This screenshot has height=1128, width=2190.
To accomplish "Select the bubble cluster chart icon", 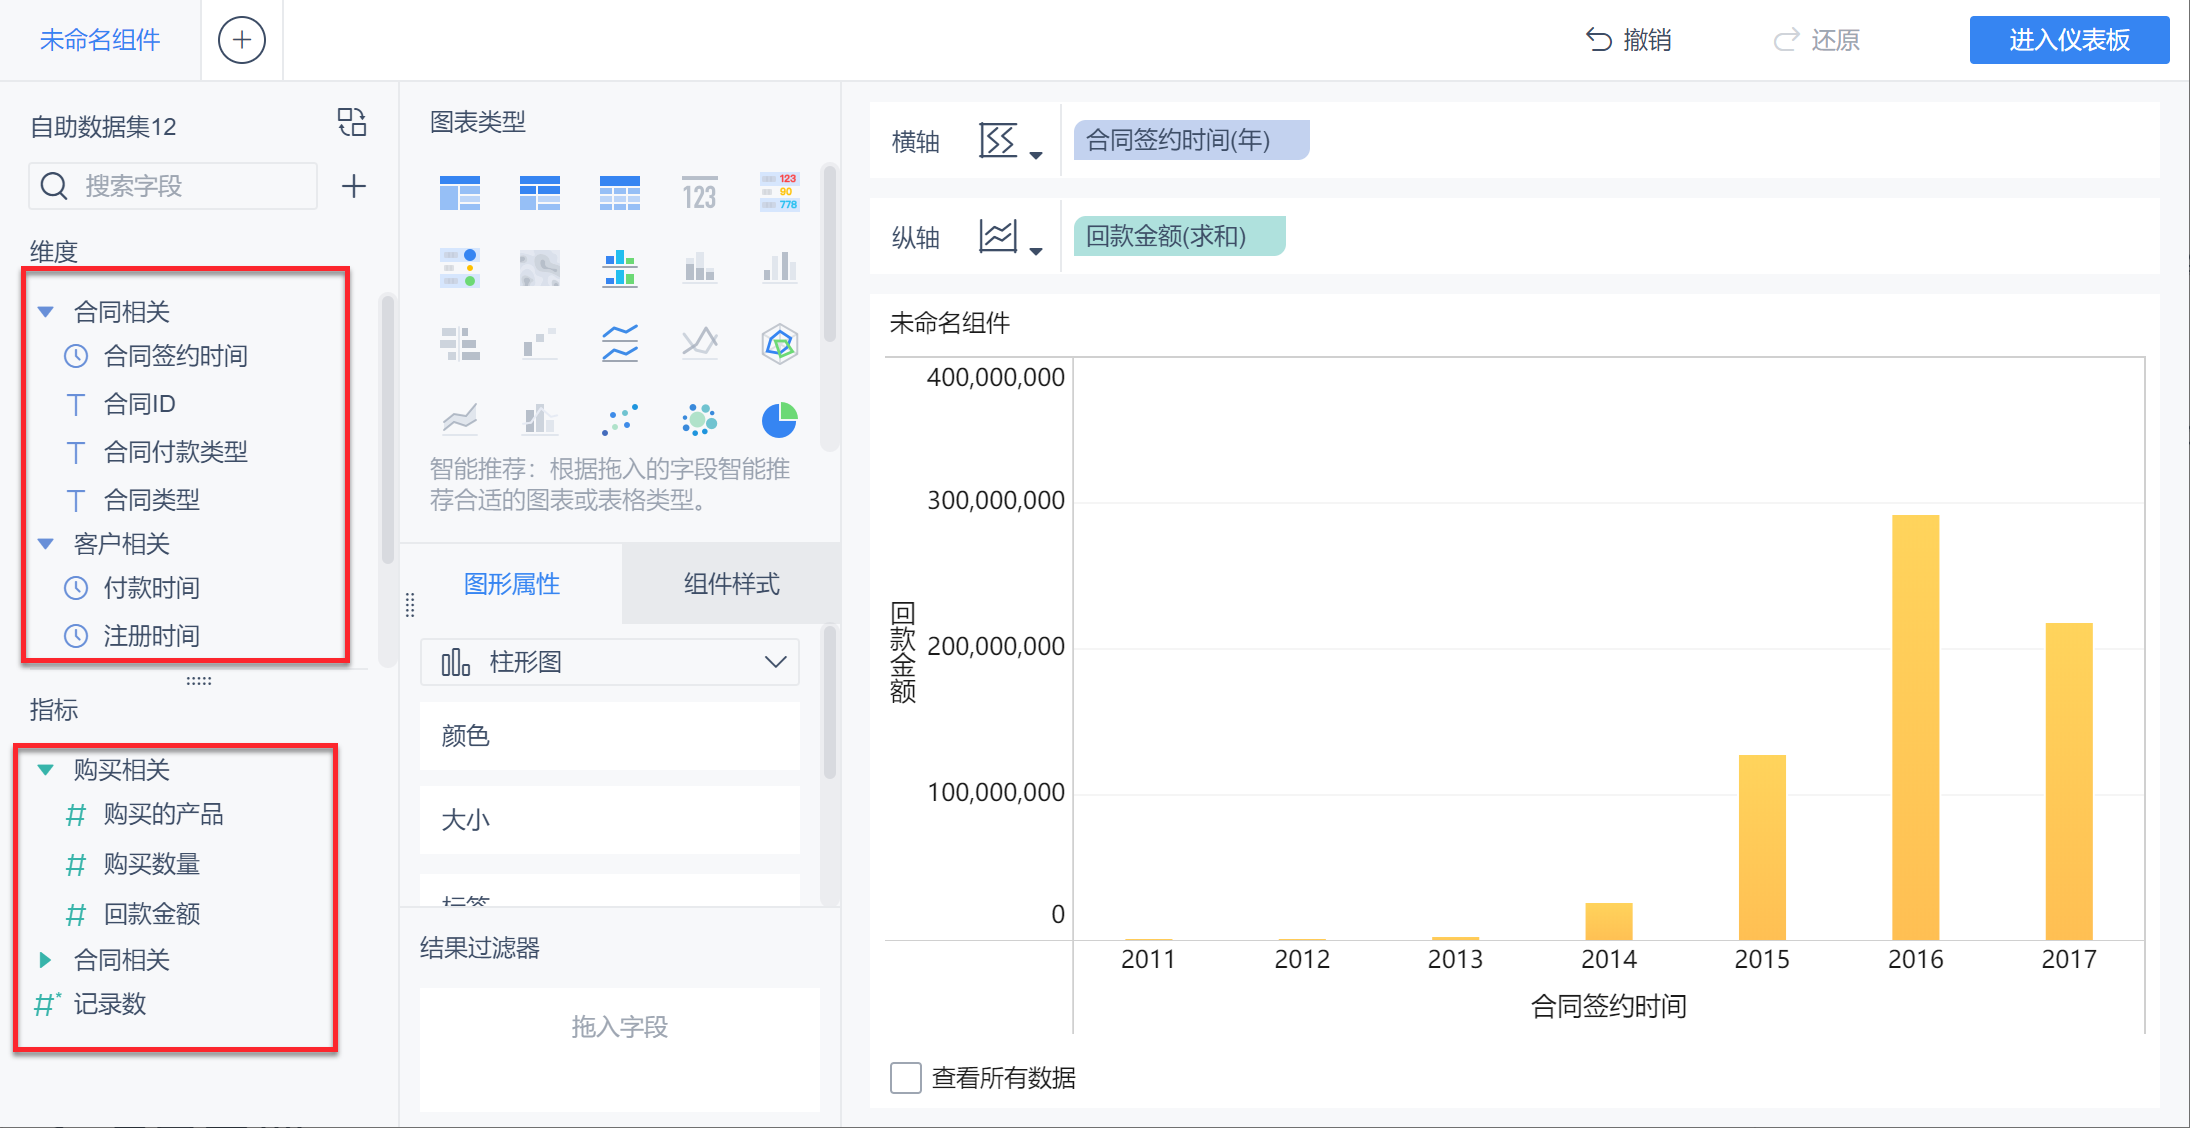I will pyautogui.click(x=699, y=420).
